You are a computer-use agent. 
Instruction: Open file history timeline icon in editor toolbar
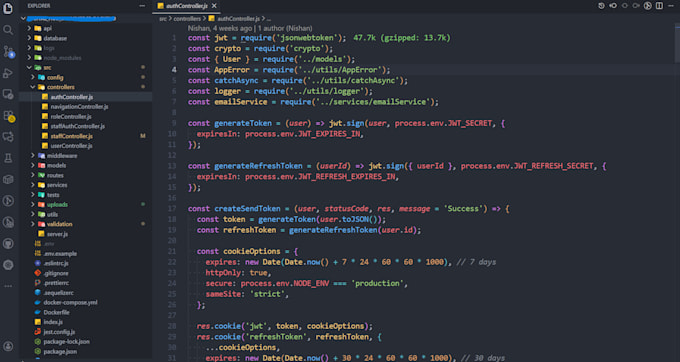point(601,6)
